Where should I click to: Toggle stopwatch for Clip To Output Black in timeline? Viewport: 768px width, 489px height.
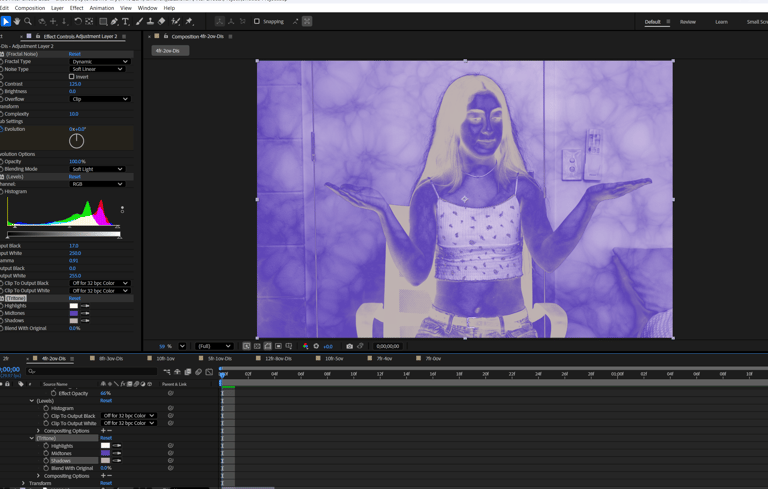pos(46,416)
